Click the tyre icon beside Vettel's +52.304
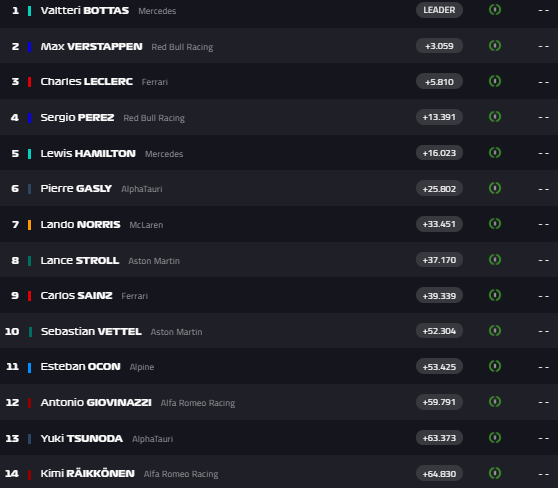The height and width of the screenshot is (488, 558). (495, 331)
